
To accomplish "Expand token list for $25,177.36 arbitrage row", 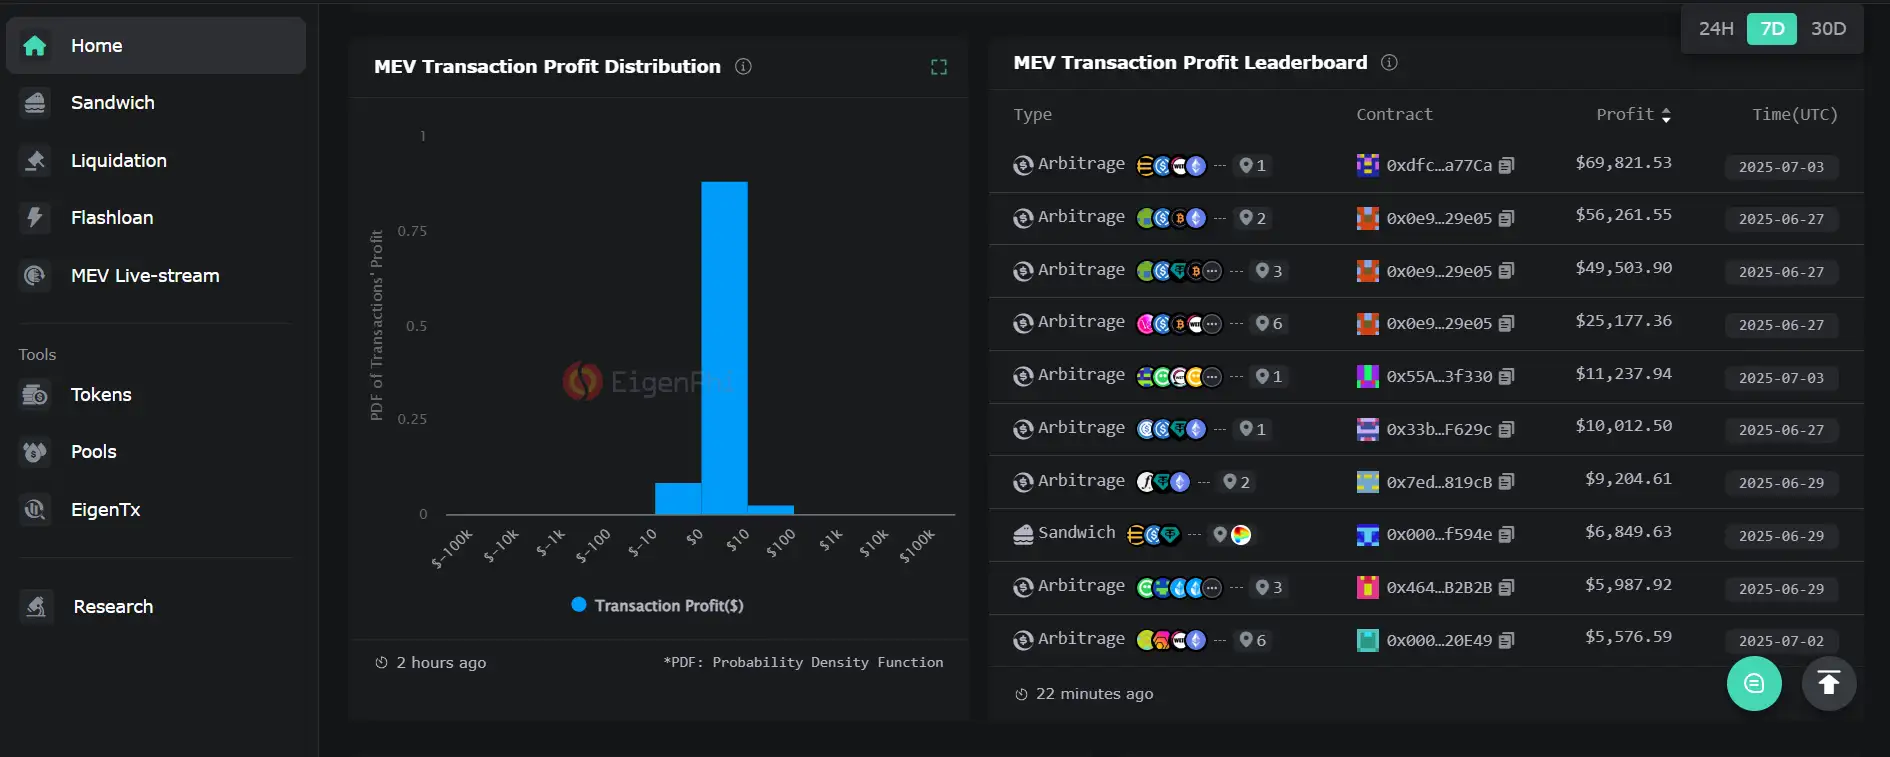I will click(x=1236, y=324).
